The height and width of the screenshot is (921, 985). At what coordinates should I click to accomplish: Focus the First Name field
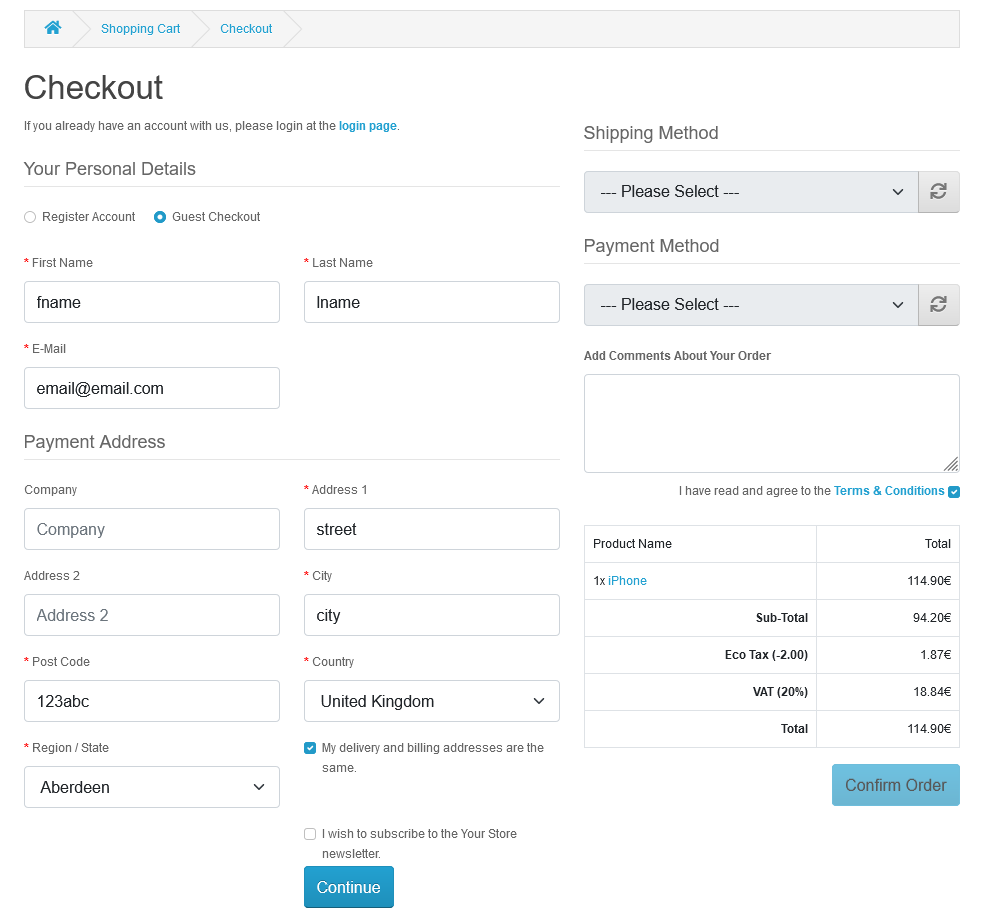tap(151, 302)
